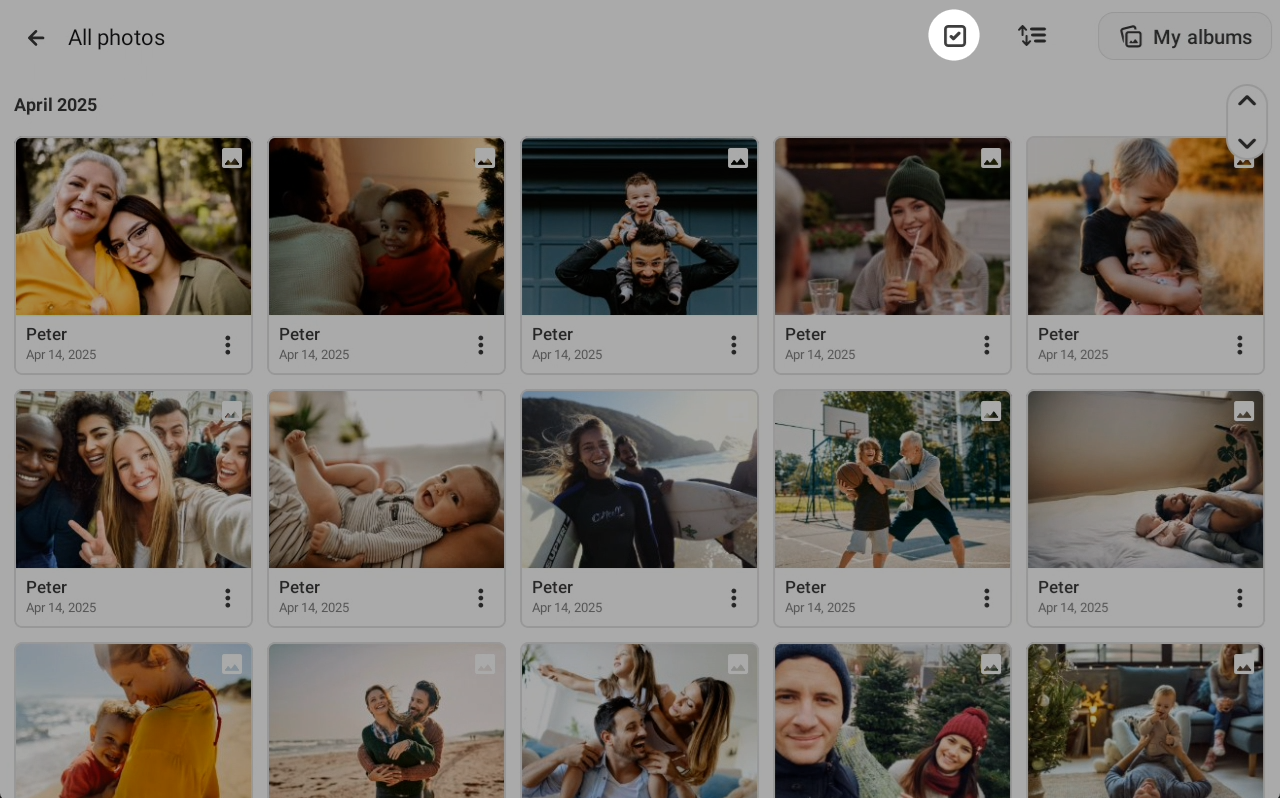
Task: Open My albums
Action: (1185, 37)
